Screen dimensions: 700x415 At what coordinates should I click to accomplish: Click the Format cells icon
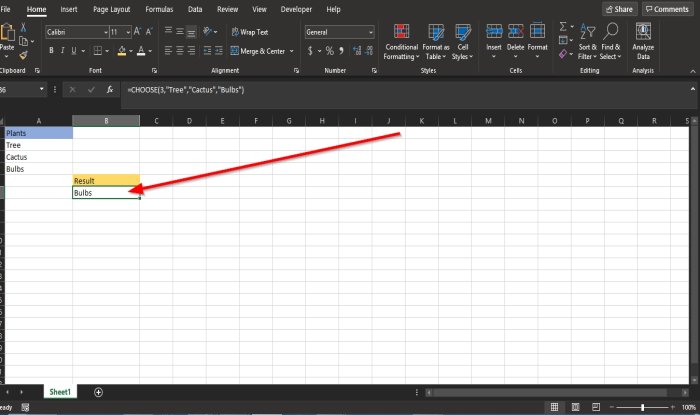pyautogui.click(x=538, y=31)
